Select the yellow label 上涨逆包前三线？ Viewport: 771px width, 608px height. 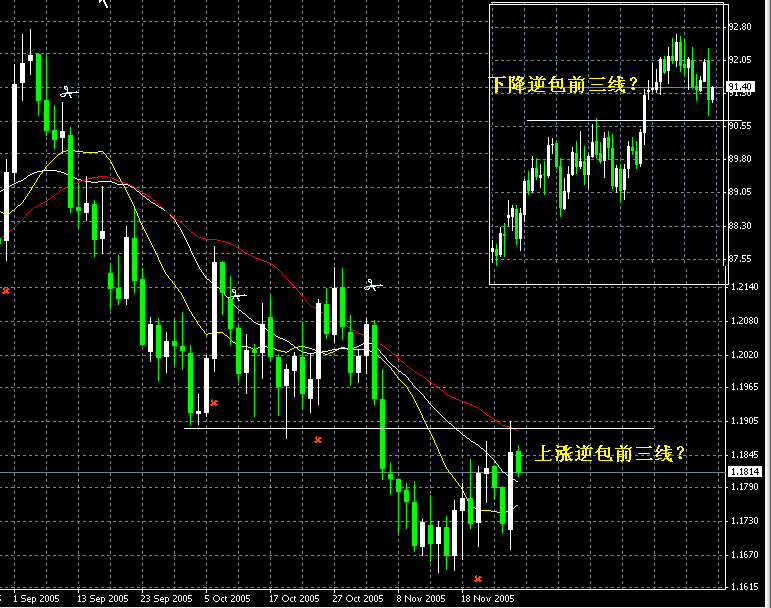click(x=610, y=453)
